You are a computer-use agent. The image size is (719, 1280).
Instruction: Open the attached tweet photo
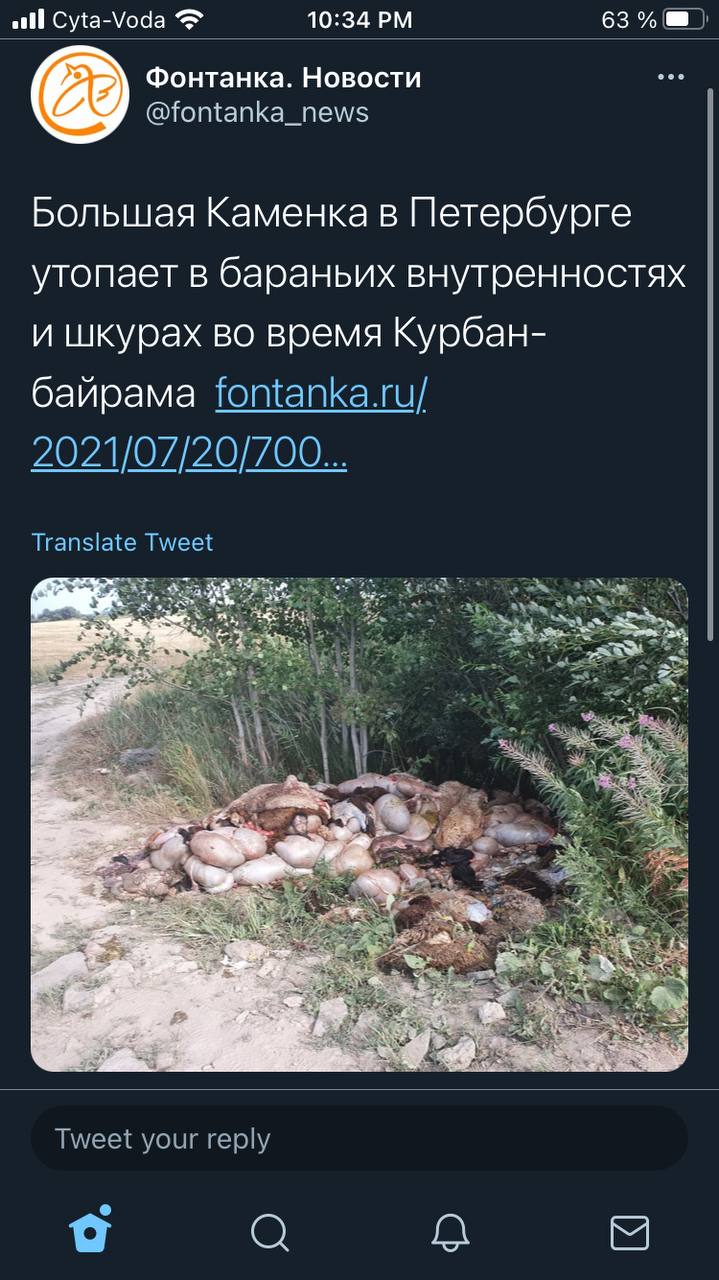click(359, 824)
